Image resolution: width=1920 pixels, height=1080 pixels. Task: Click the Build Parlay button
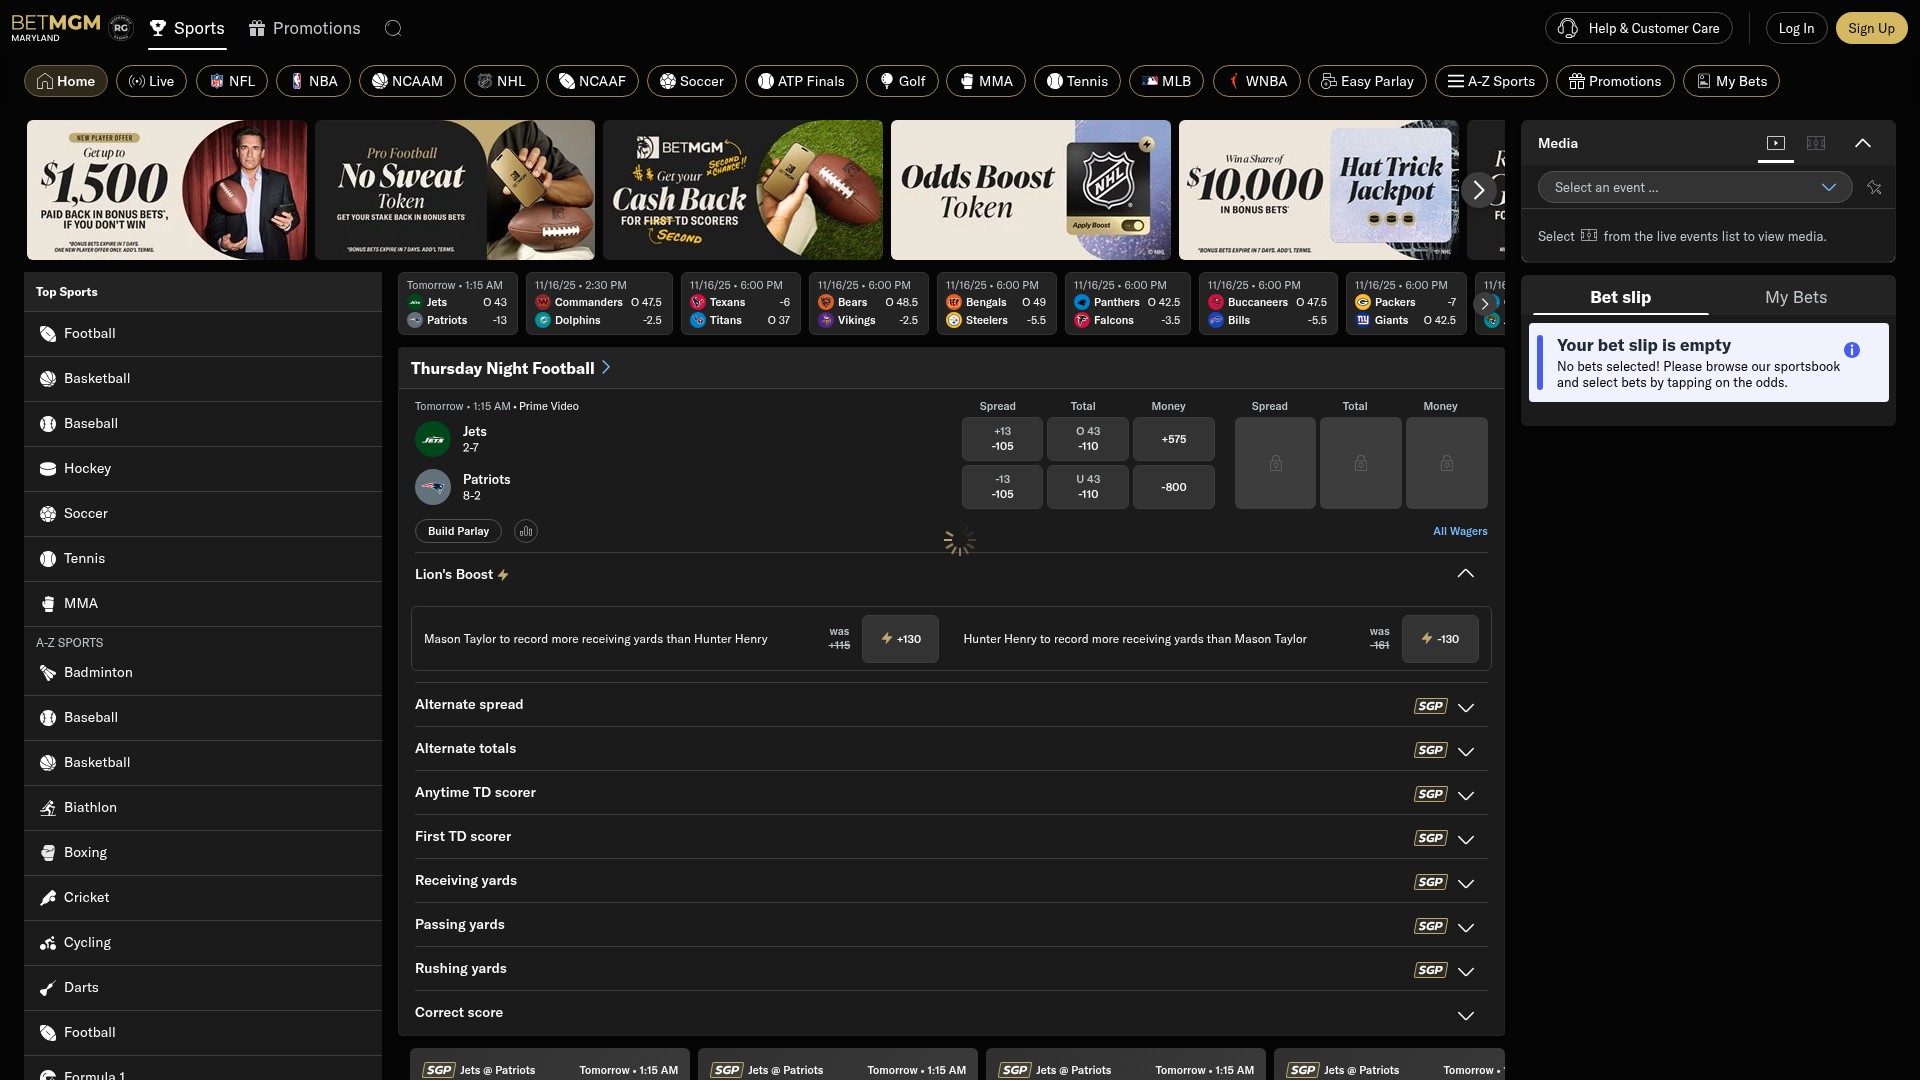coord(458,531)
